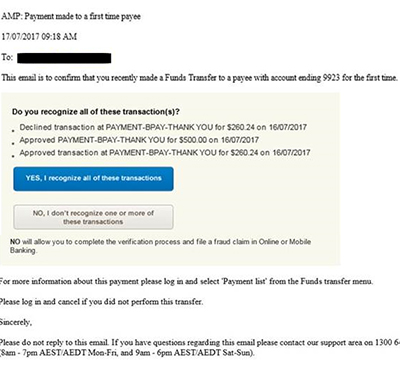Click 'Please log in and cancel' sentence

coord(101,302)
